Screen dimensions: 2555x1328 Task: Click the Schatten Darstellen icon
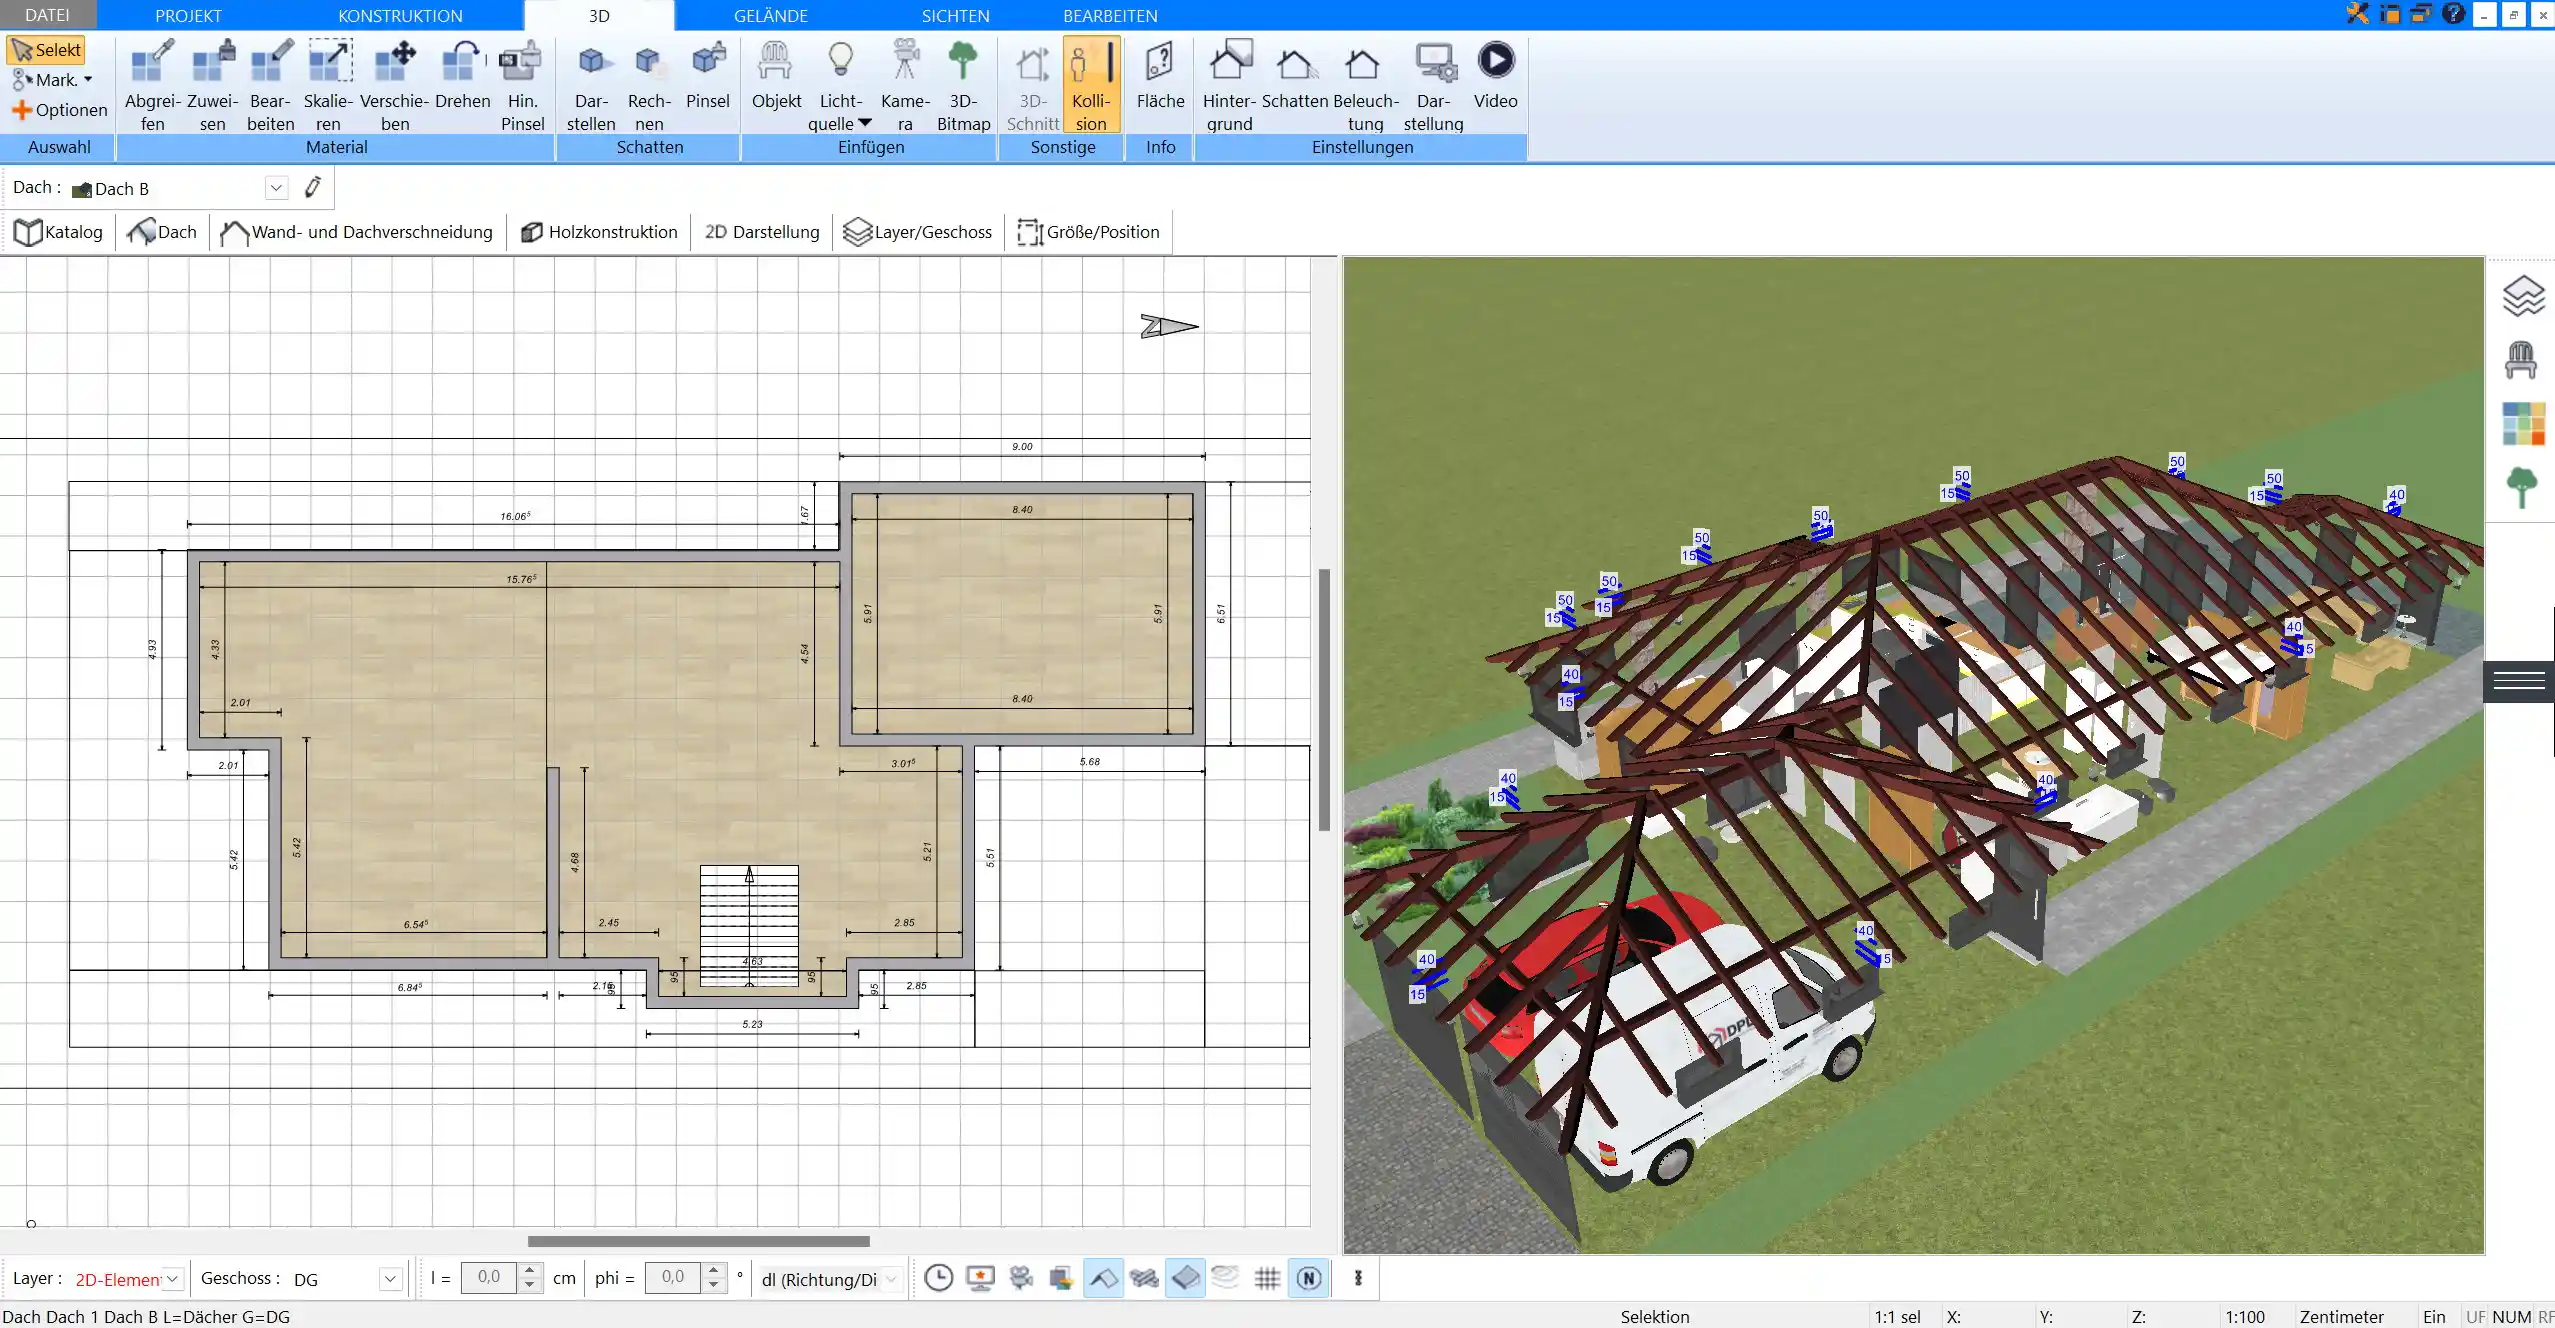pos(591,85)
